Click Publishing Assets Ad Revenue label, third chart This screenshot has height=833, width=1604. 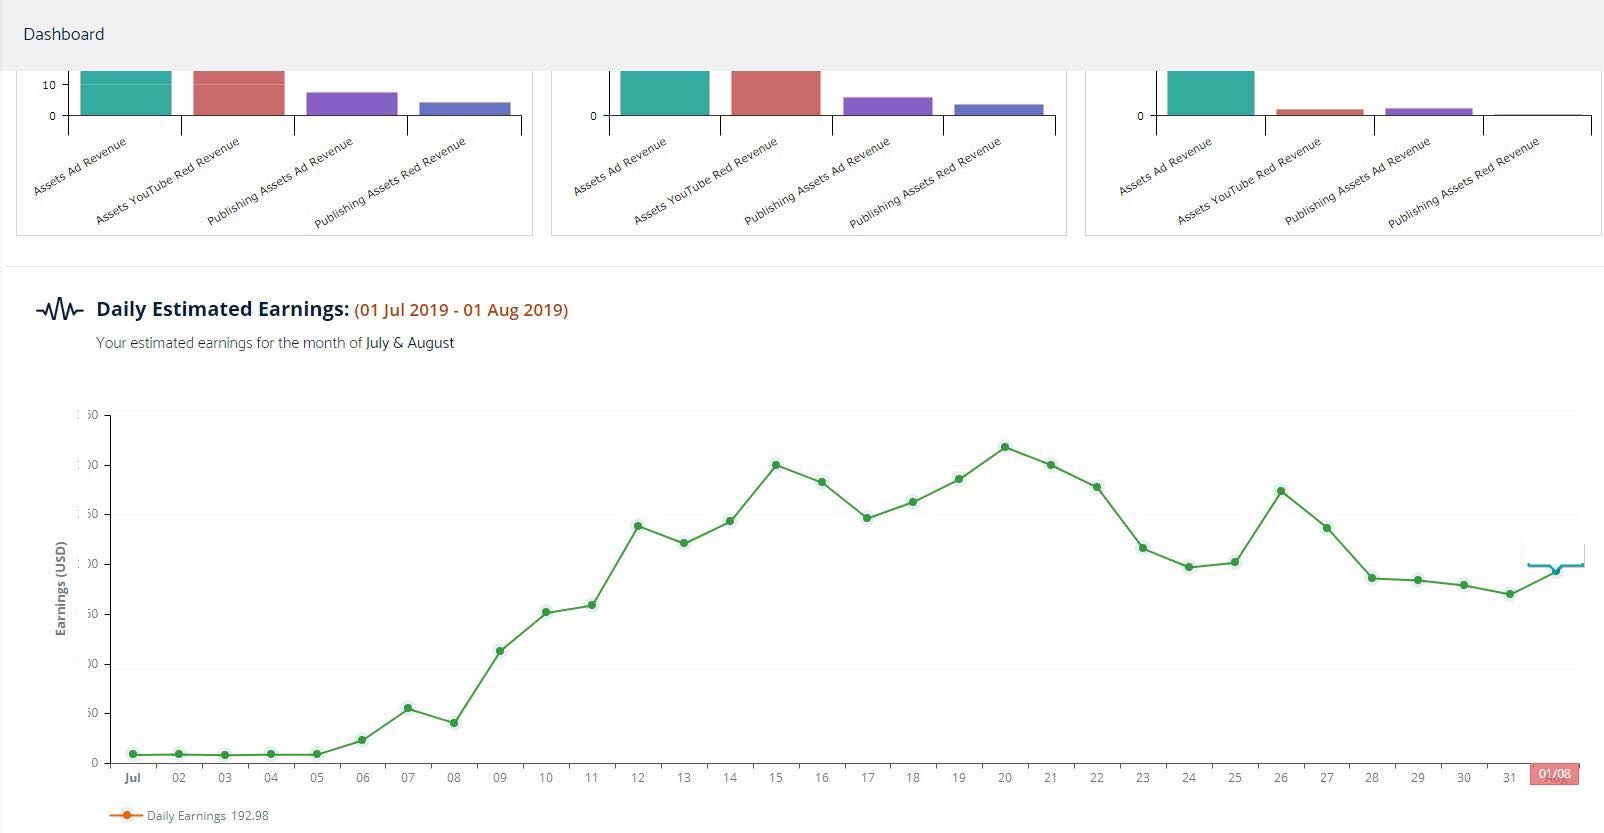coord(1358,181)
